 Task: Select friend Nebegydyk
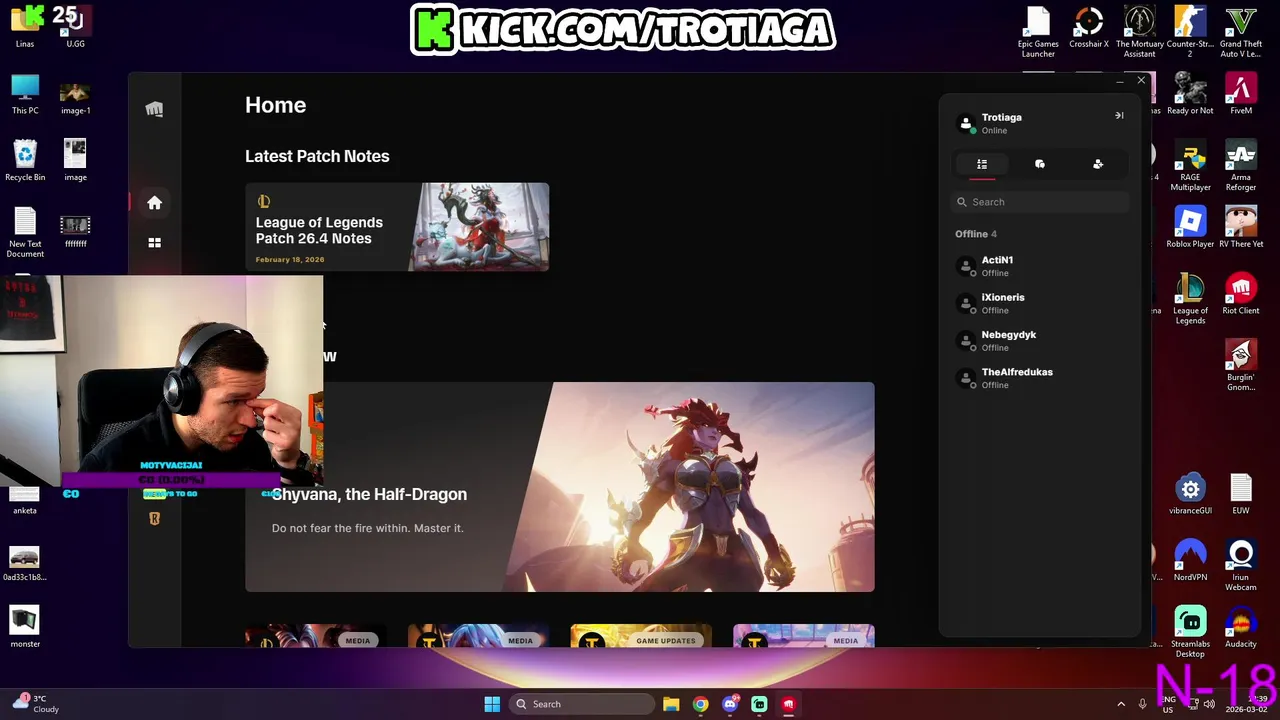click(x=1040, y=341)
